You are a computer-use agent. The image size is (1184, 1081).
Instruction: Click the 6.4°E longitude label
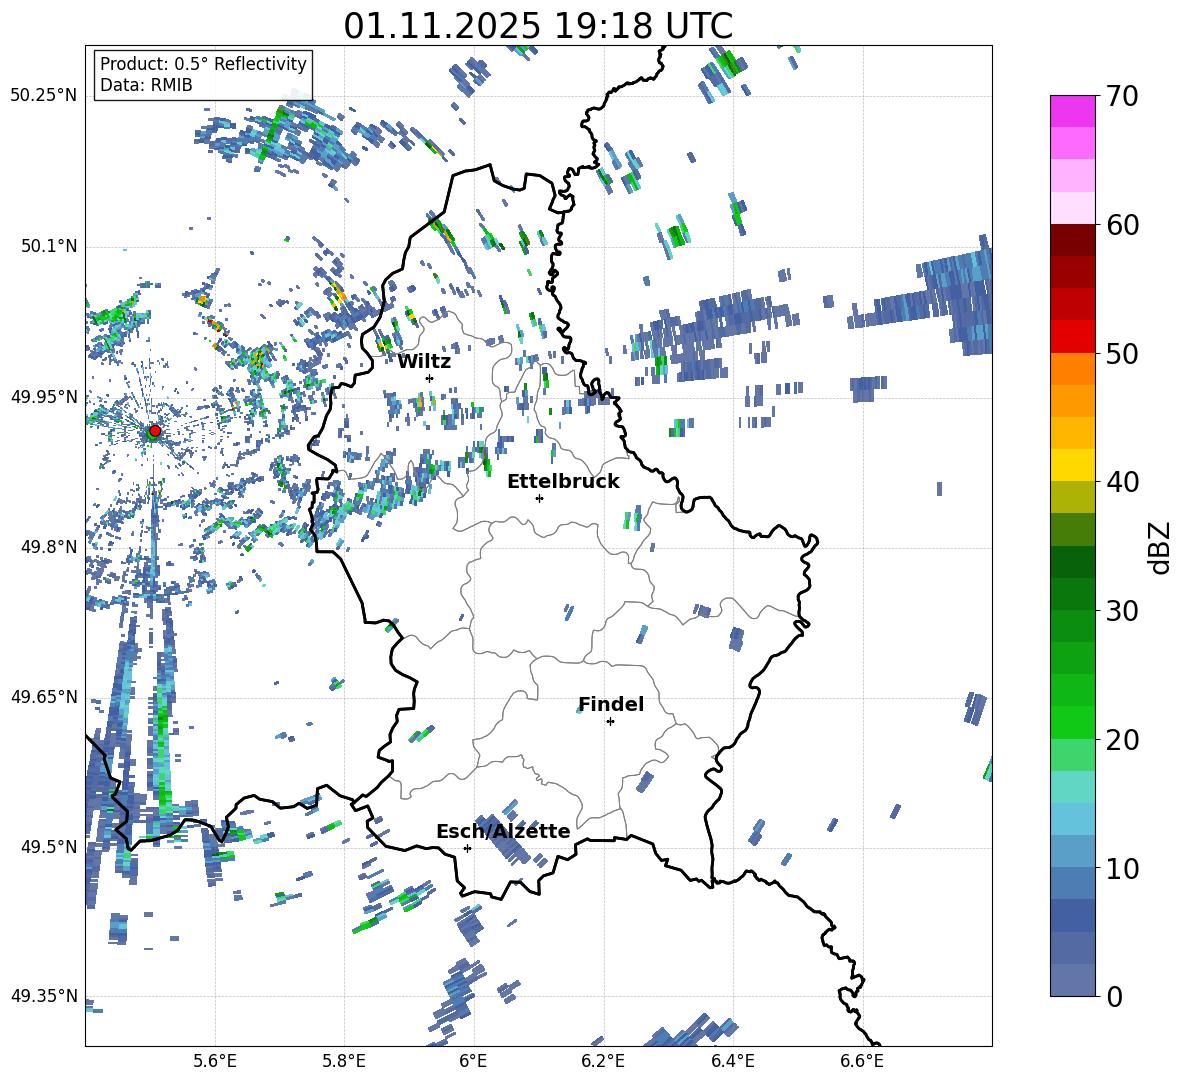click(732, 1061)
